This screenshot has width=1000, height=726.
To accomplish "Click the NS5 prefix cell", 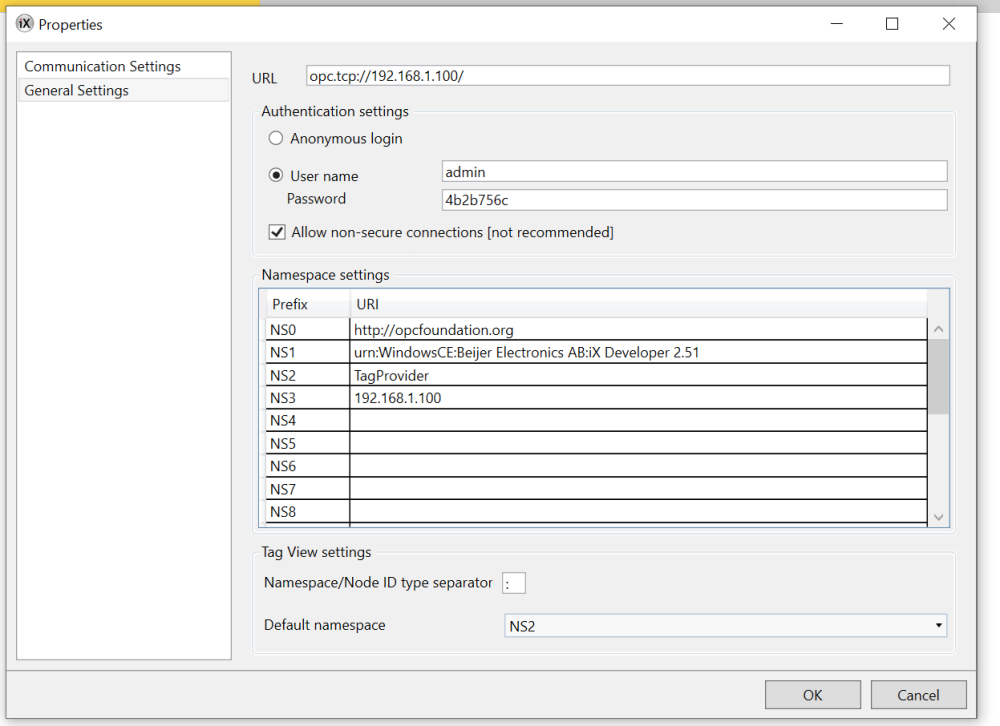I will [x=307, y=443].
